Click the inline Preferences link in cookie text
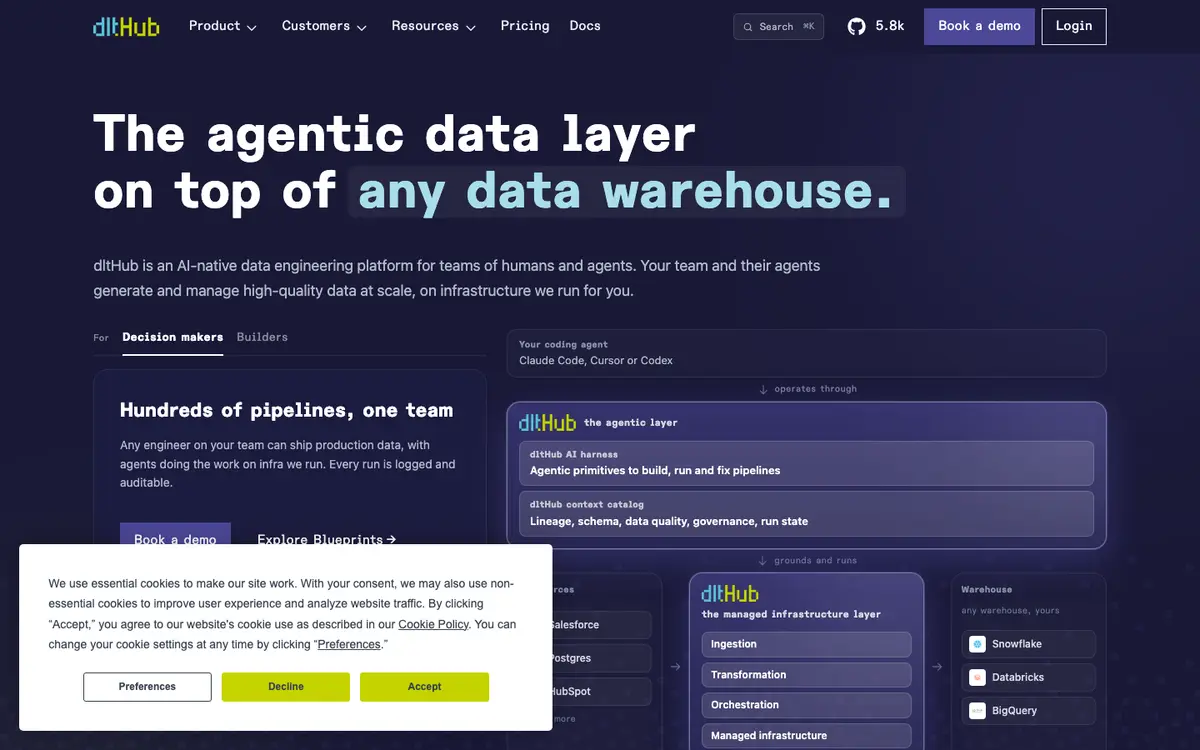 [349, 645]
